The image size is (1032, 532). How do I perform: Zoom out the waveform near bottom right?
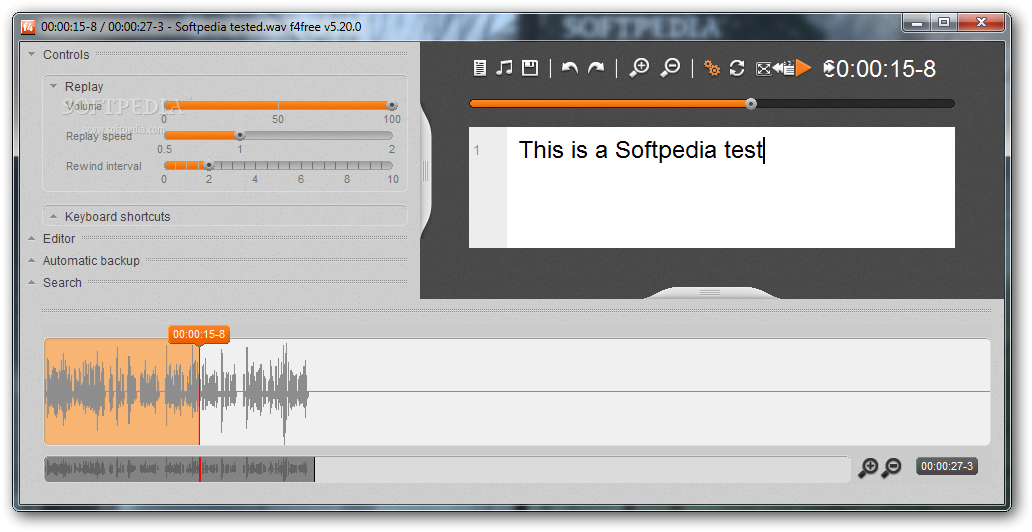point(891,467)
